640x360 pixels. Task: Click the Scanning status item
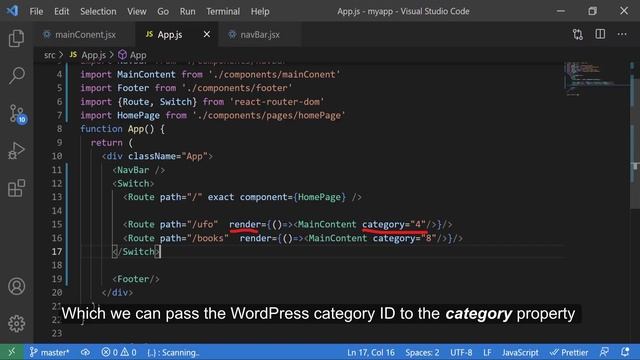(173, 352)
